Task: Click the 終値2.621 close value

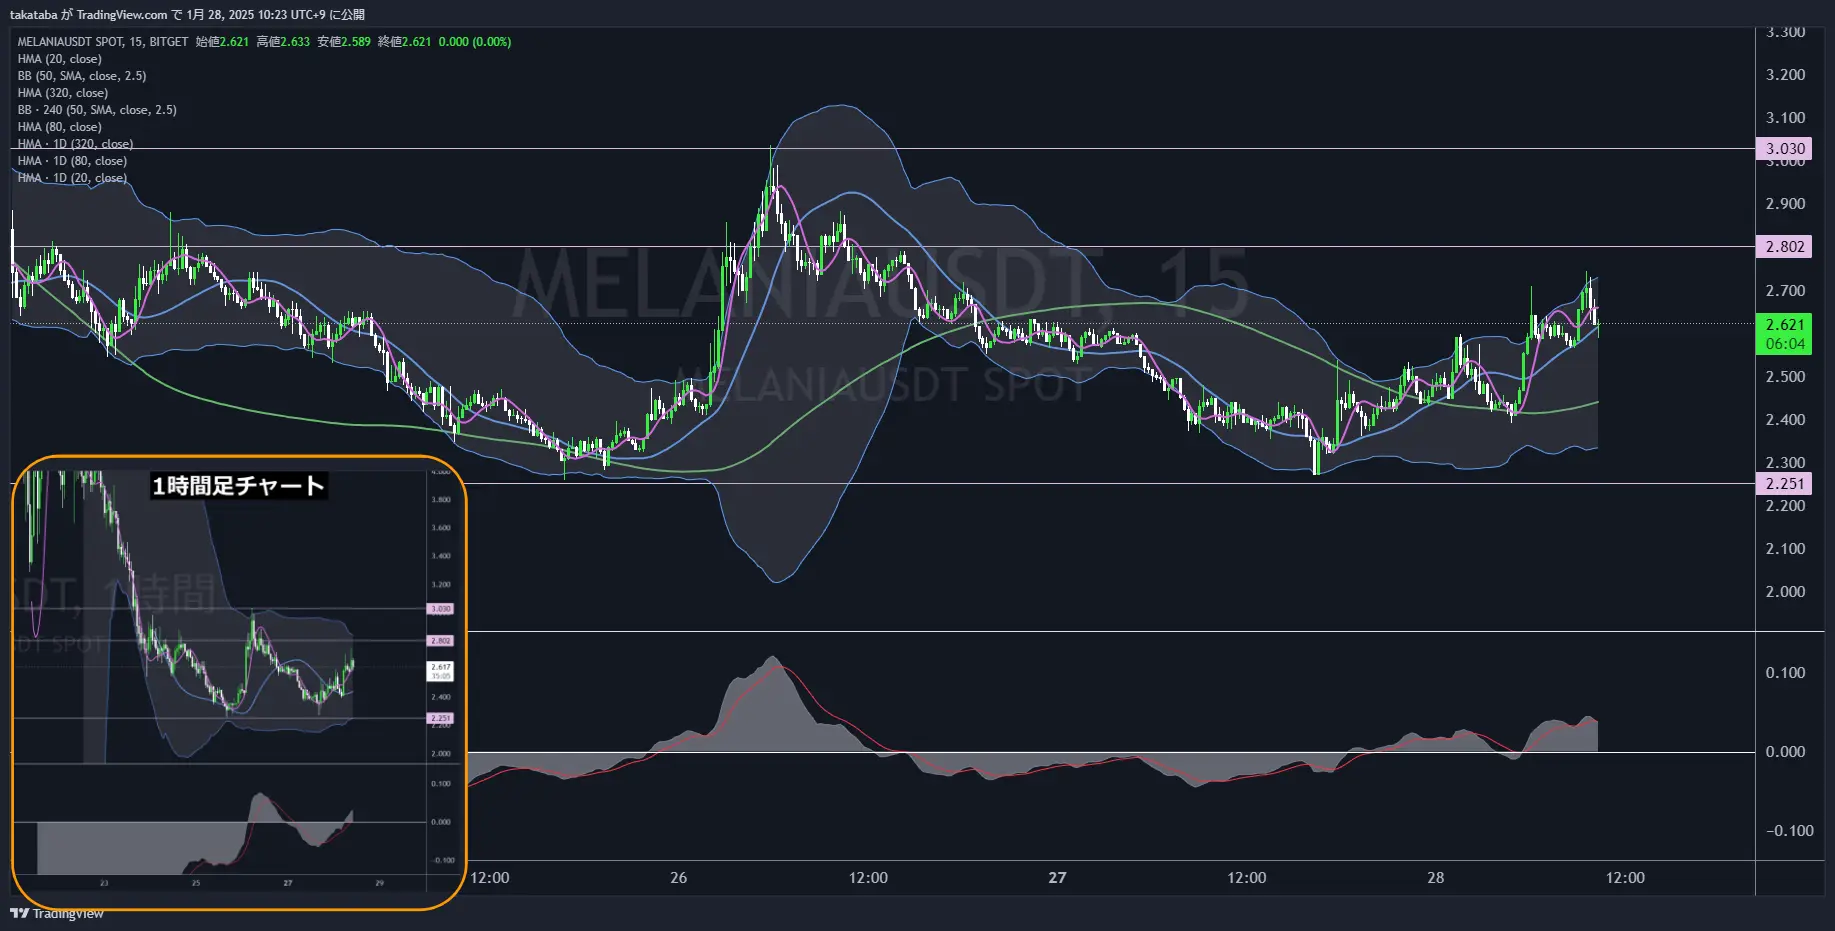Action: tap(404, 42)
